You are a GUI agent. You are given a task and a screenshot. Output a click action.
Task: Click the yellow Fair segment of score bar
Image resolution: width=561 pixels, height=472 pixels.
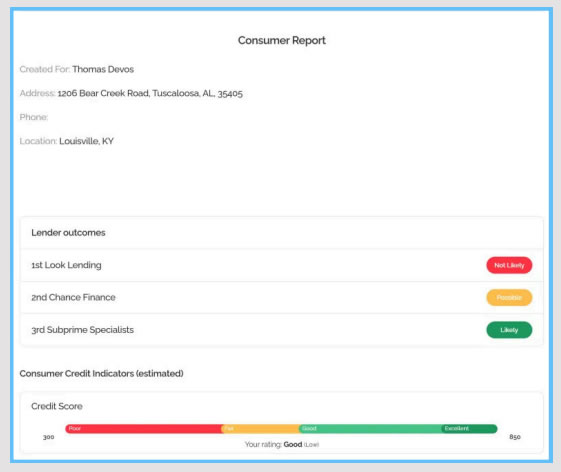(x=261, y=429)
